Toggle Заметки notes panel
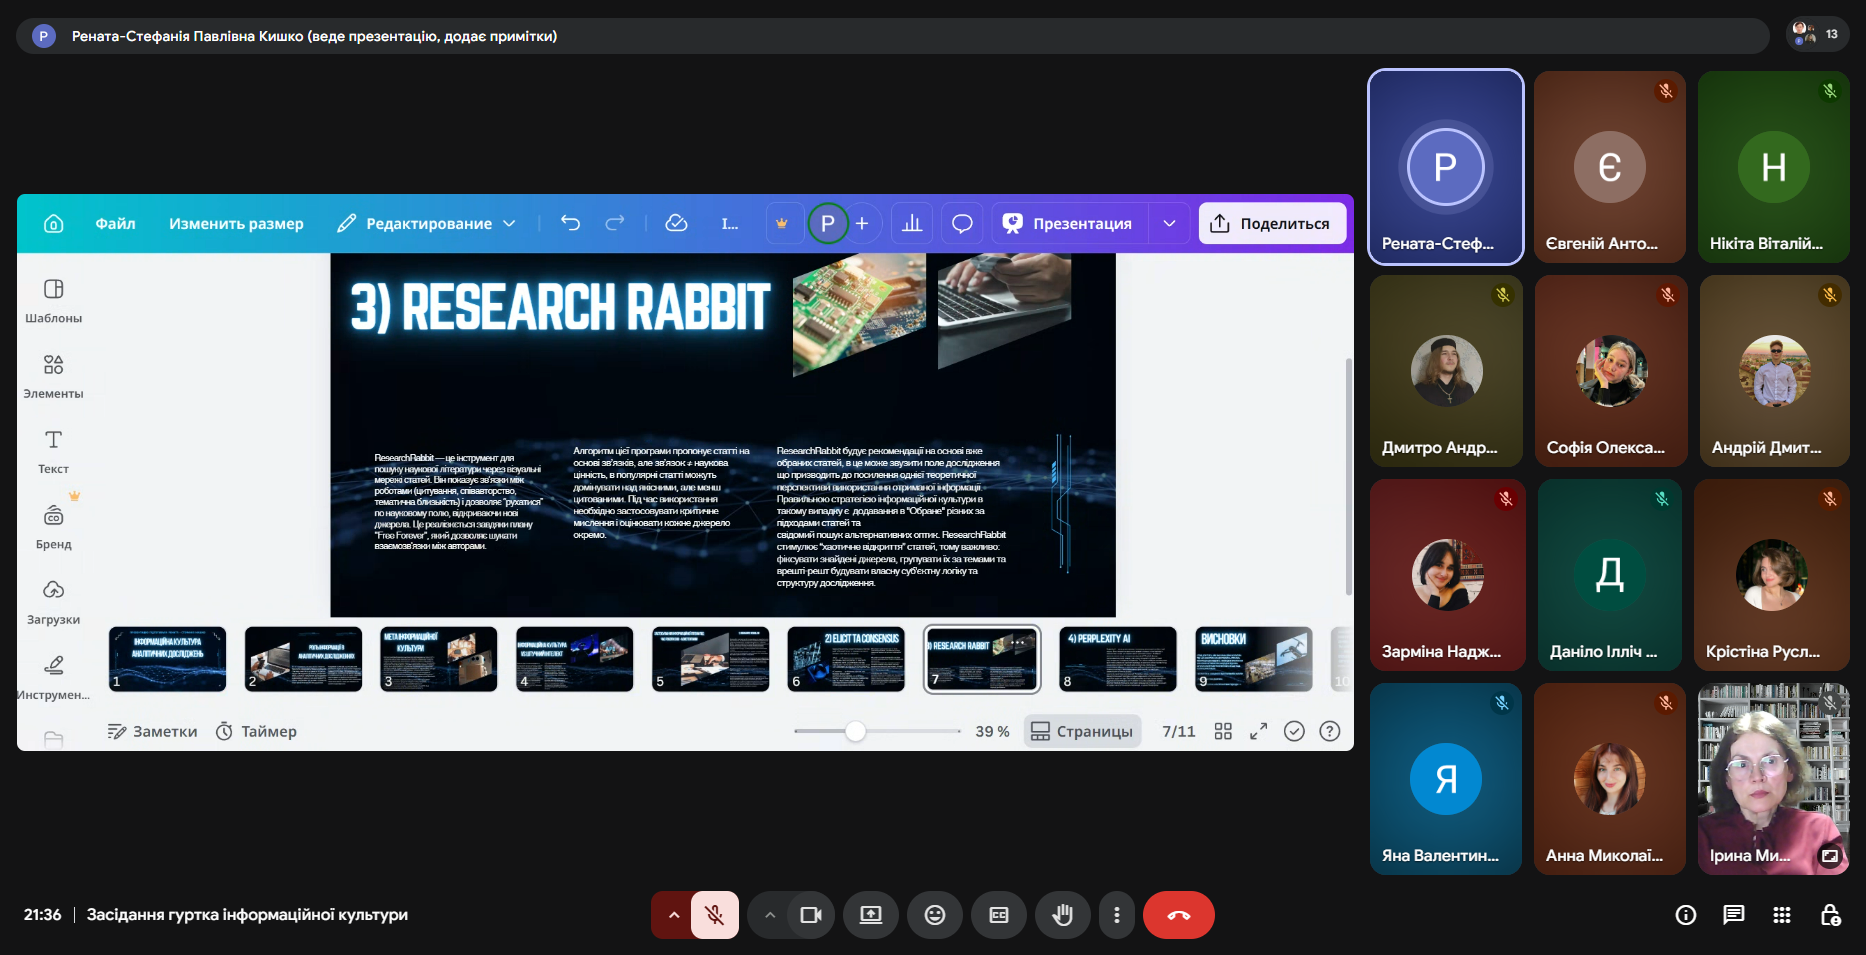 pyautogui.click(x=153, y=731)
